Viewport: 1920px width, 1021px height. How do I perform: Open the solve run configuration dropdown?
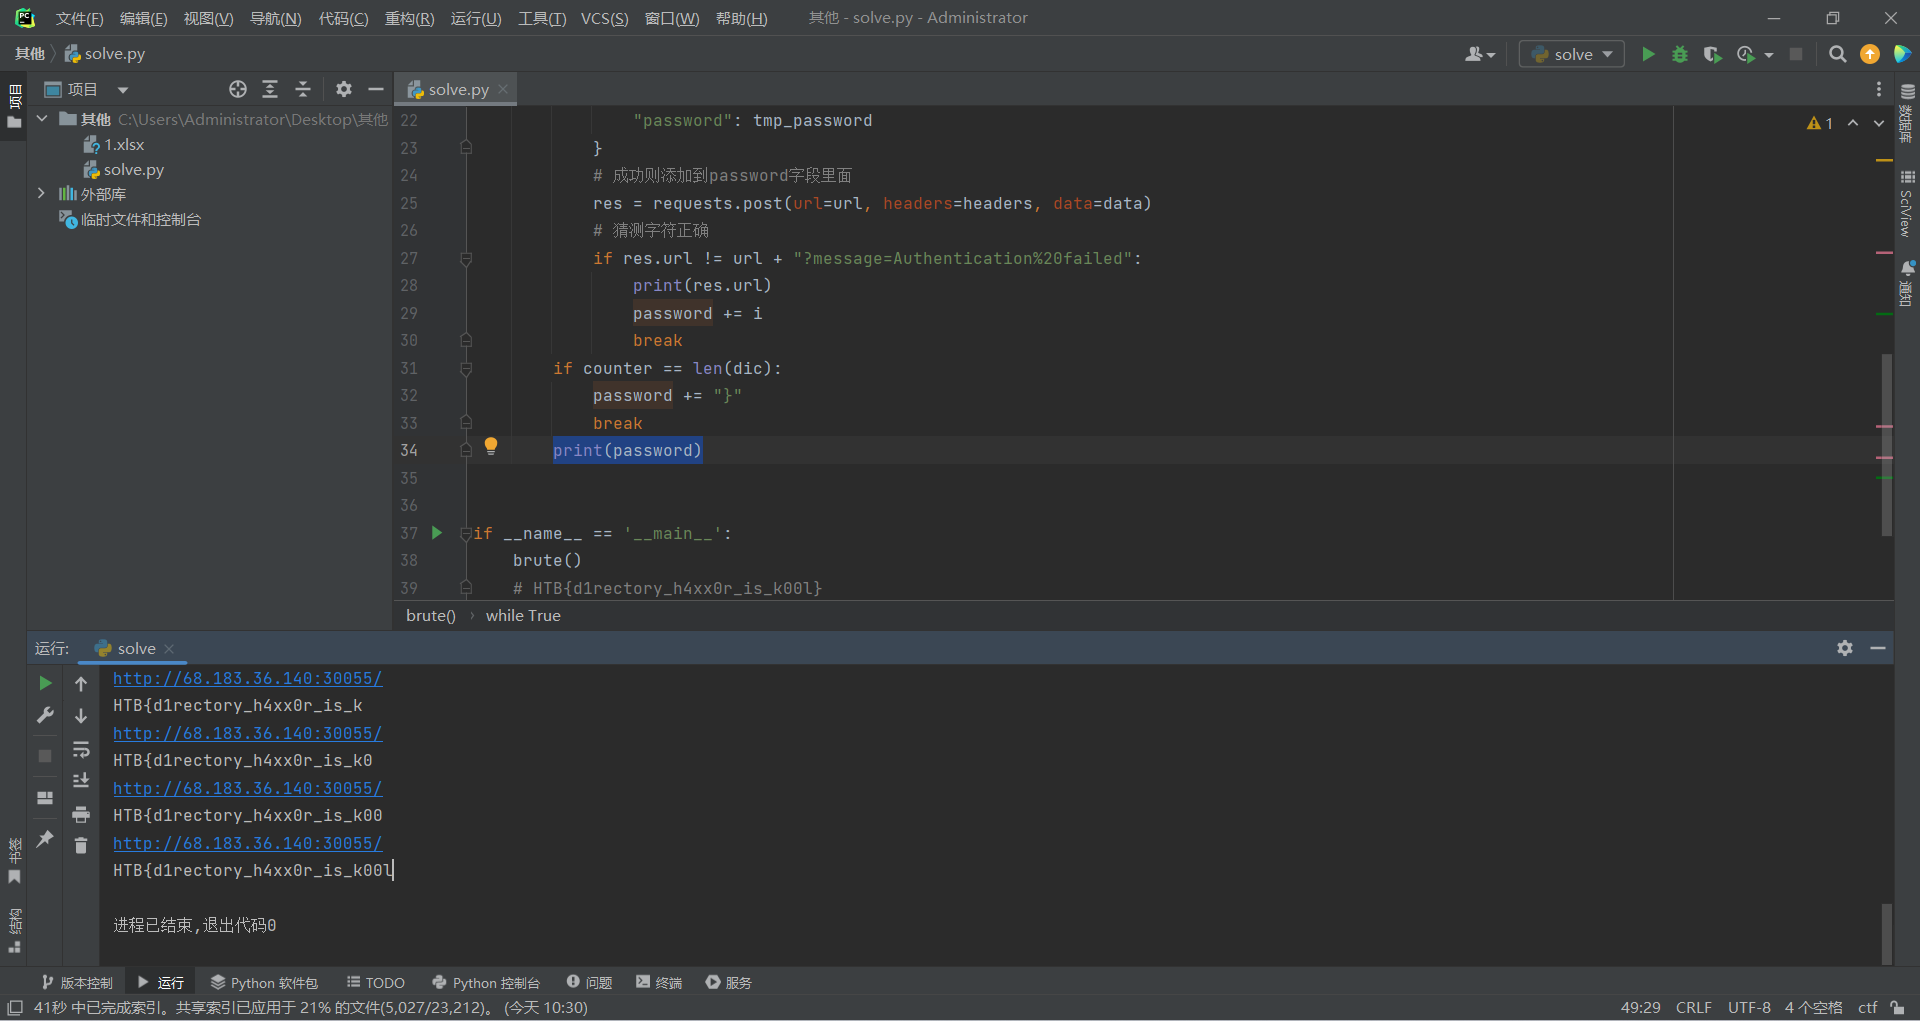1572,54
